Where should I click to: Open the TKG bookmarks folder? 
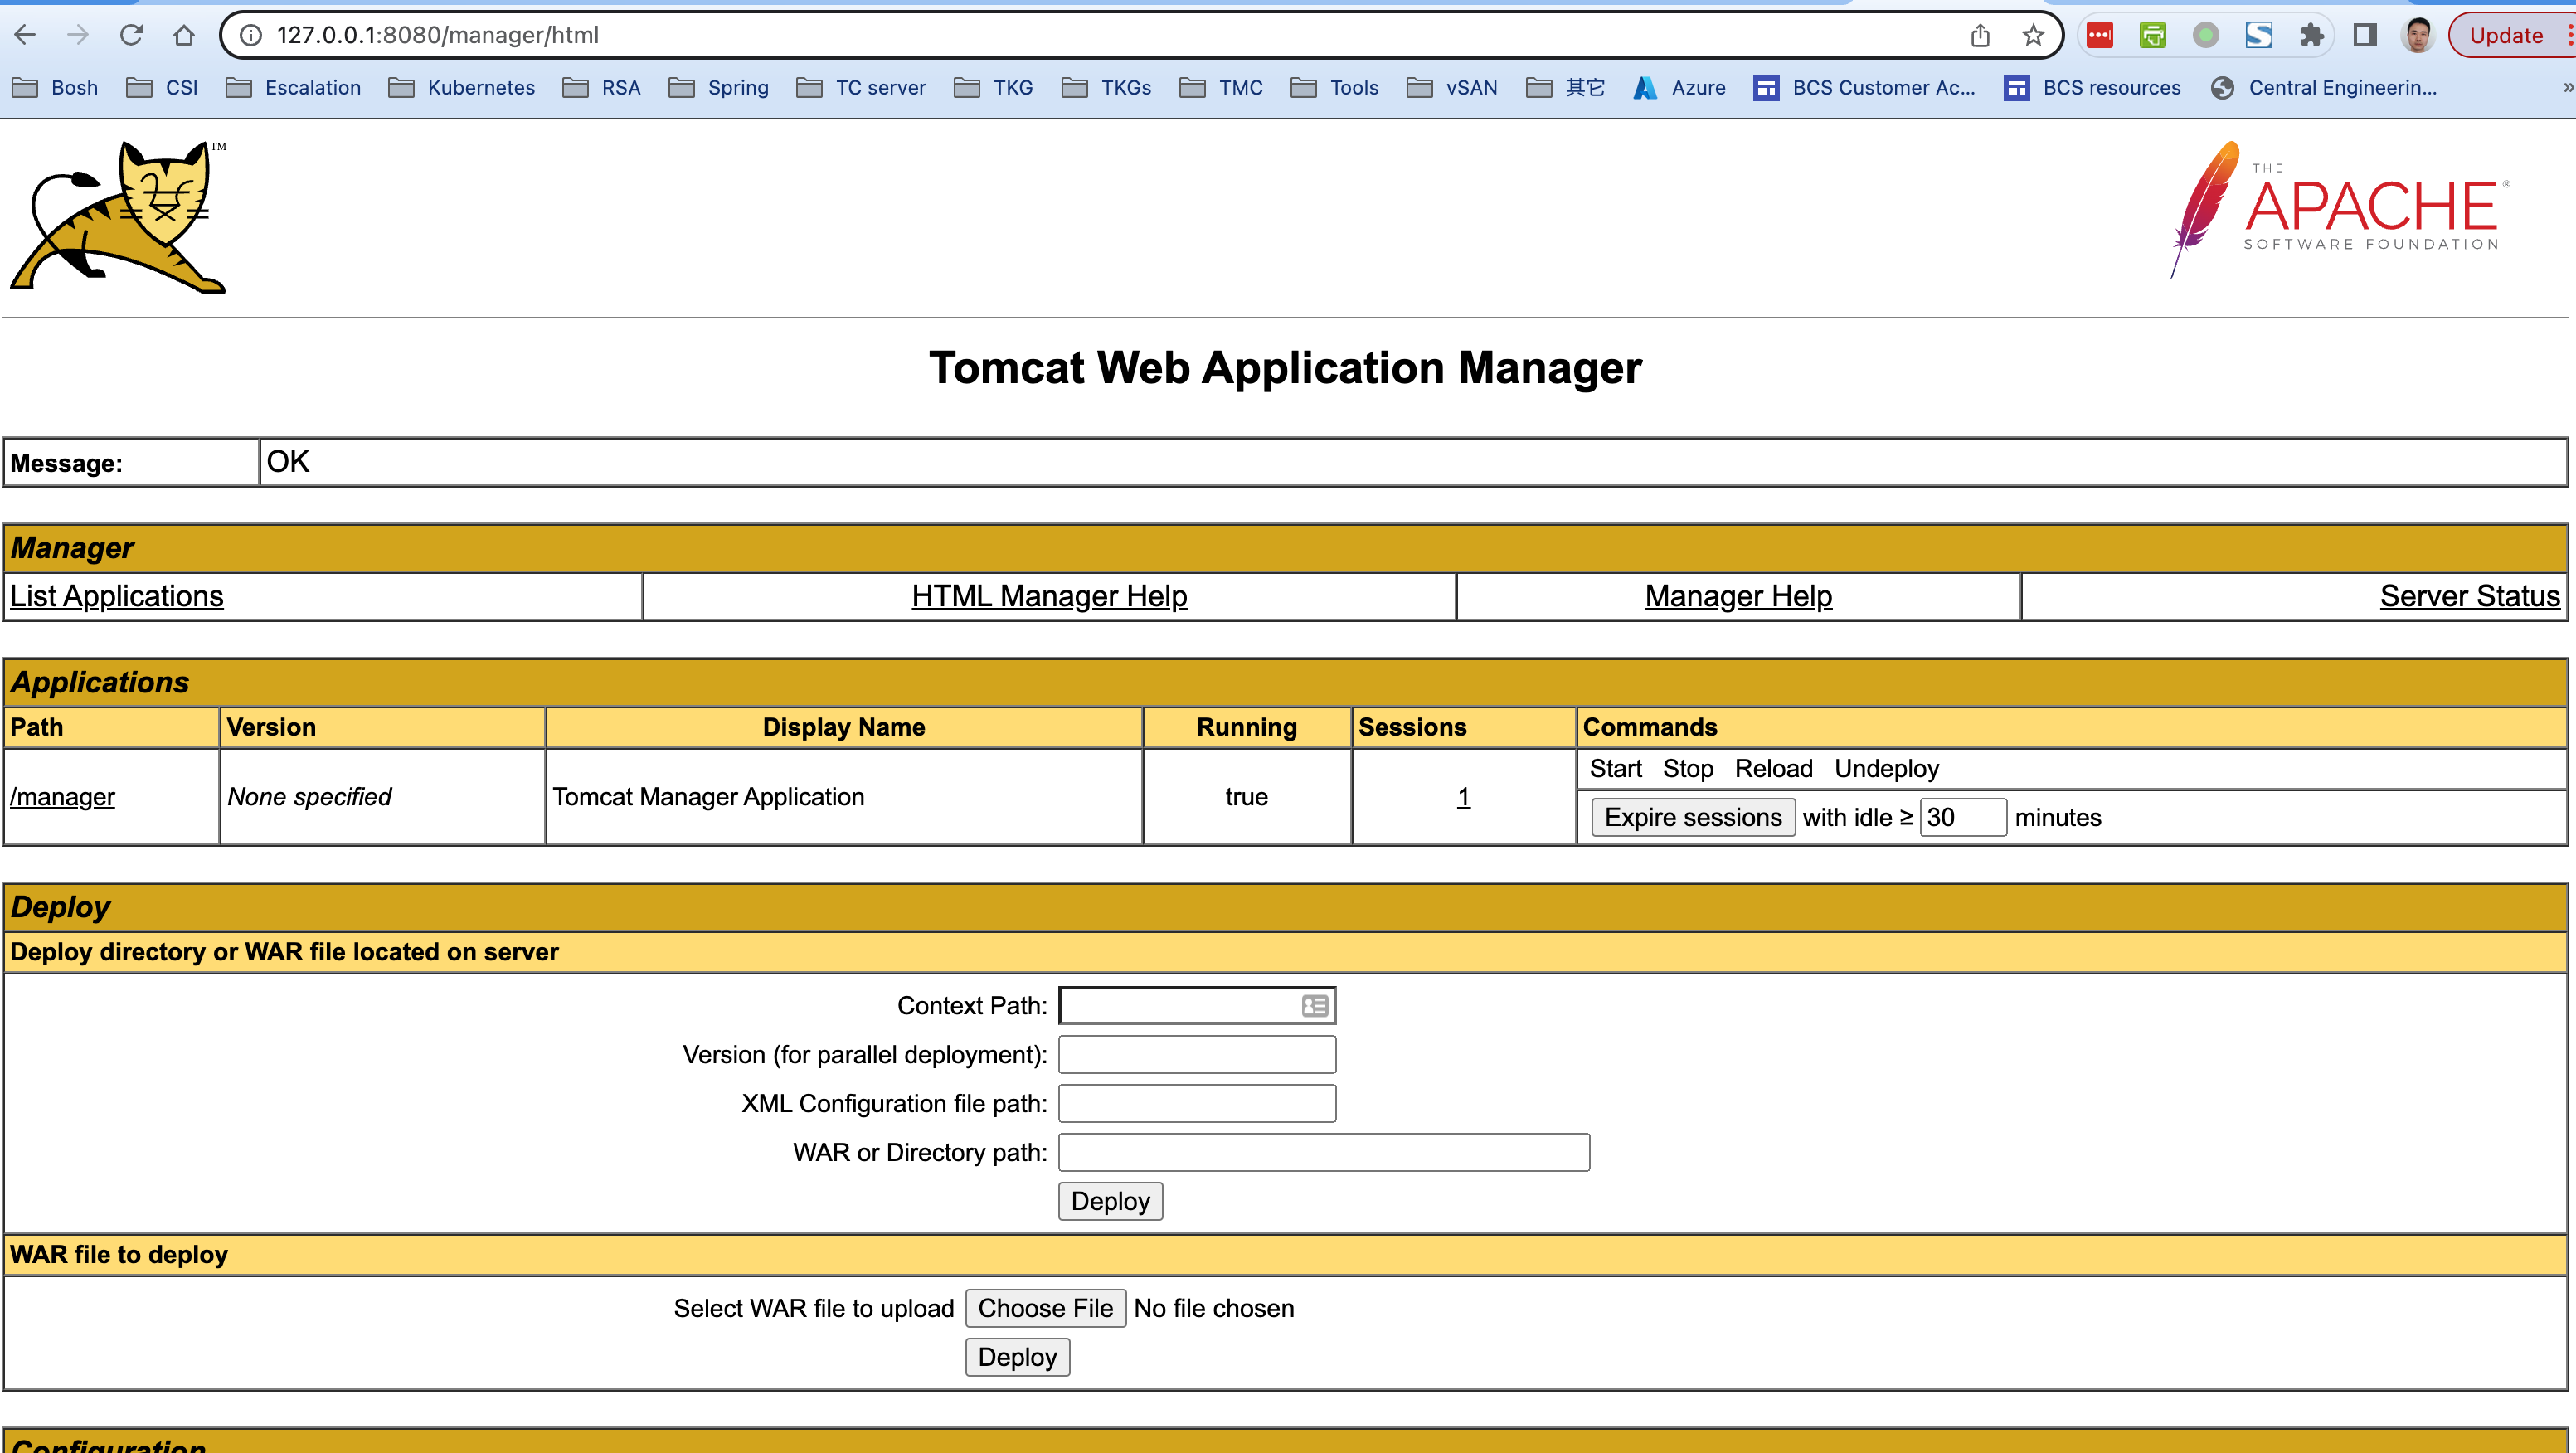993,88
